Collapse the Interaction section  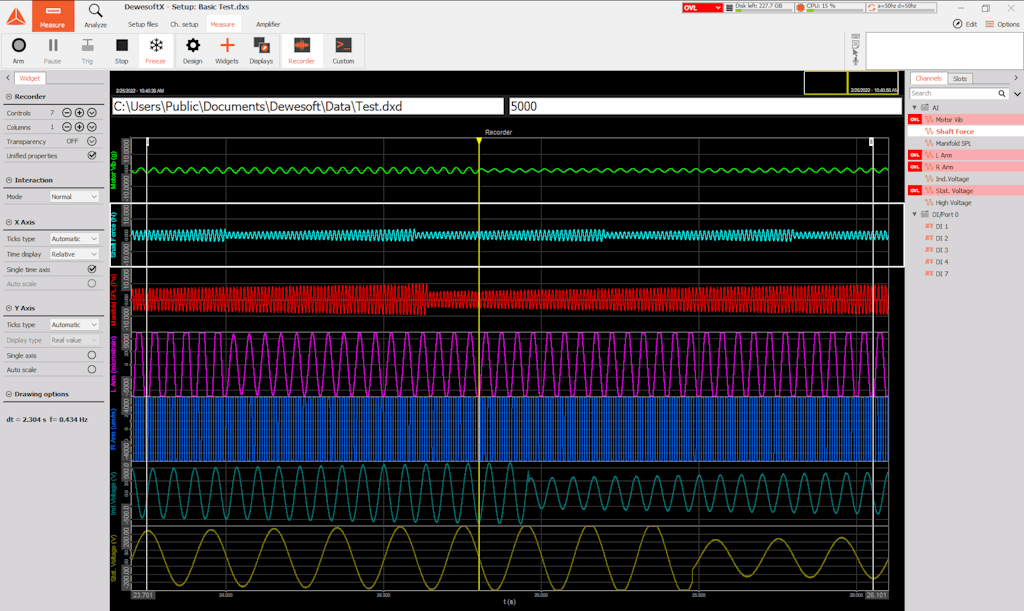pos(9,180)
